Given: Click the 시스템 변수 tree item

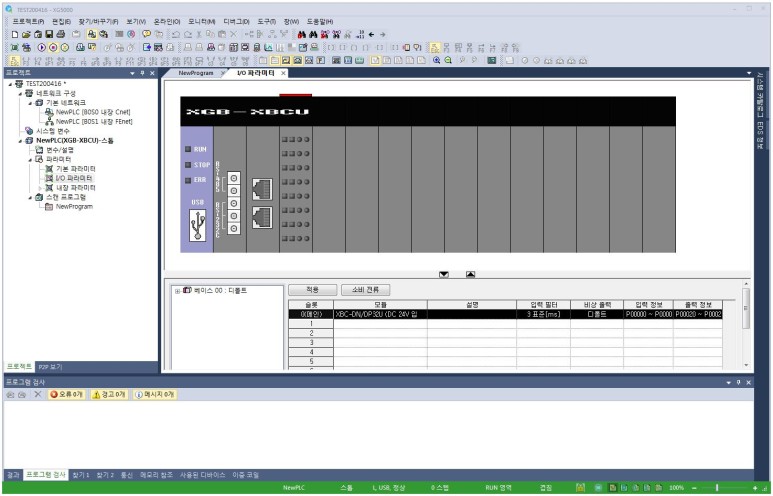Looking at the screenshot, I should (x=53, y=131).
